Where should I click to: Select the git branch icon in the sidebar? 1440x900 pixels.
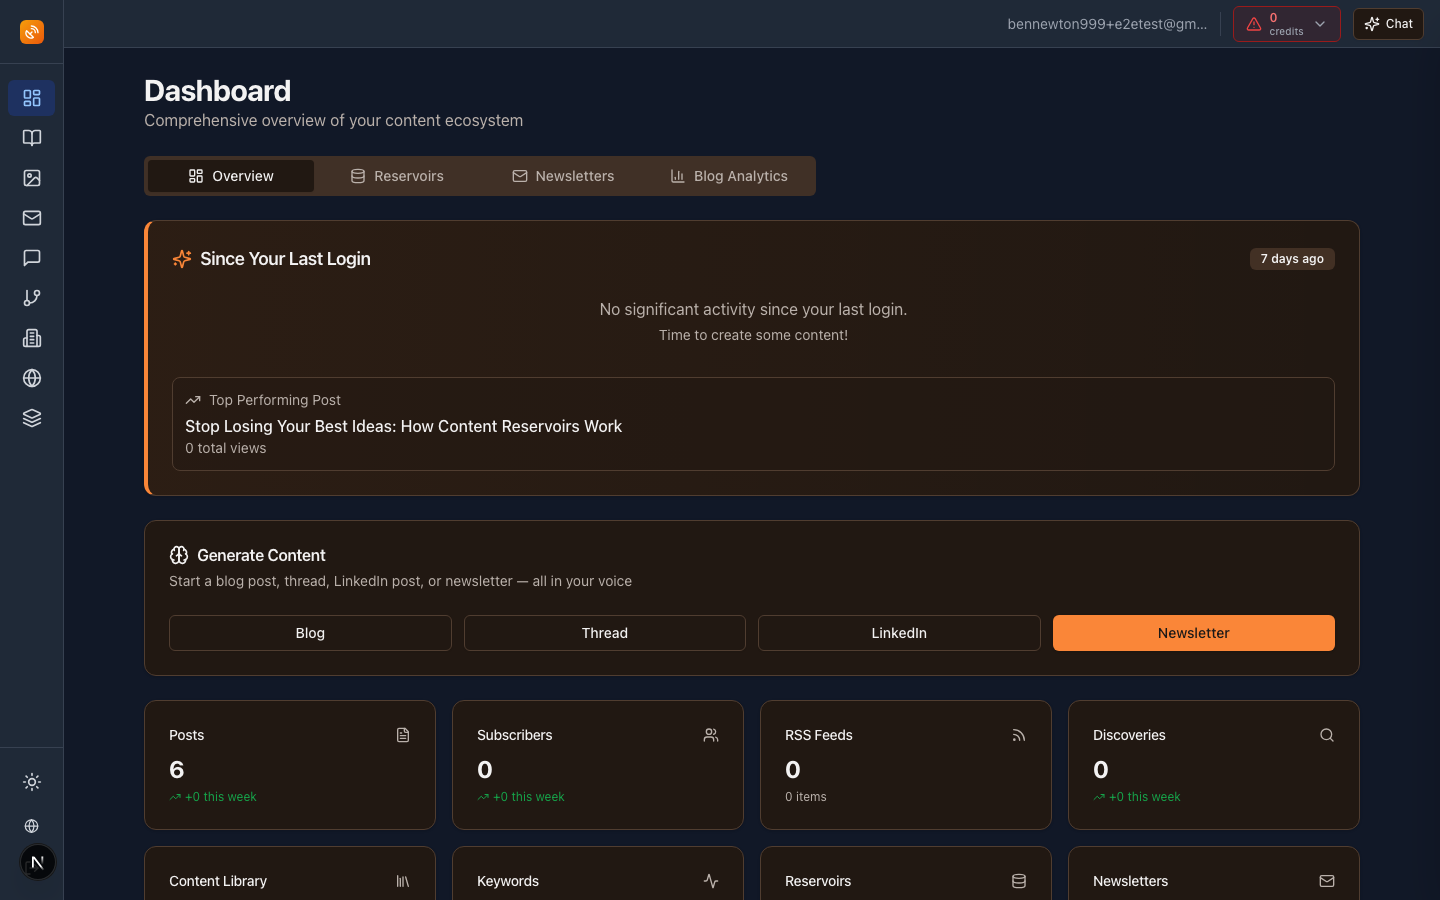point(31,298)
